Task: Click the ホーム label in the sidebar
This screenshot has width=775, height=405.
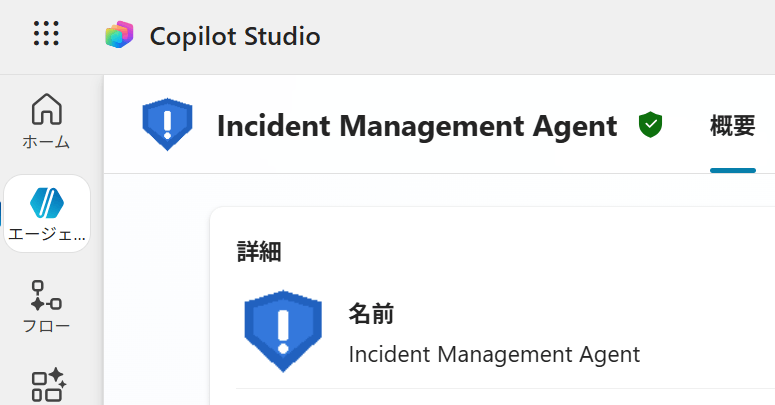Action: tap(47, 142)
